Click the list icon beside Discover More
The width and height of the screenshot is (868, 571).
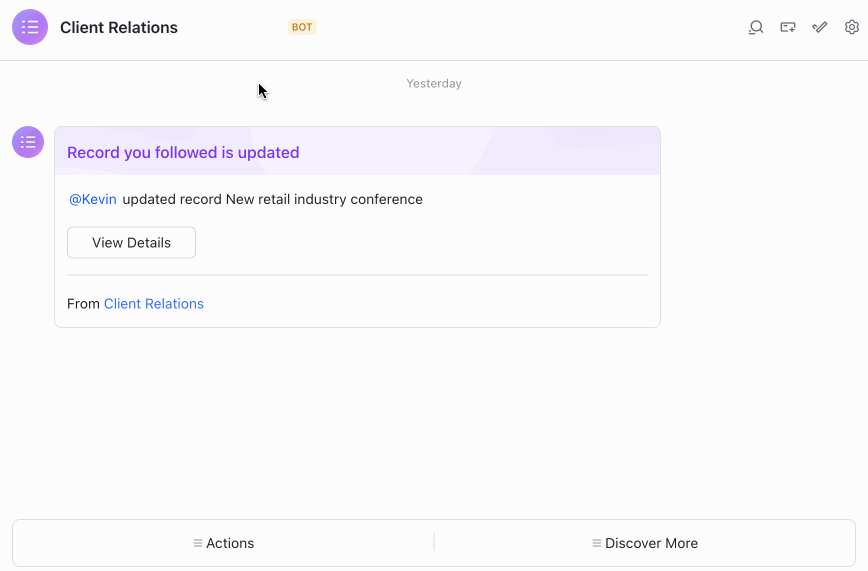[597, 543]
